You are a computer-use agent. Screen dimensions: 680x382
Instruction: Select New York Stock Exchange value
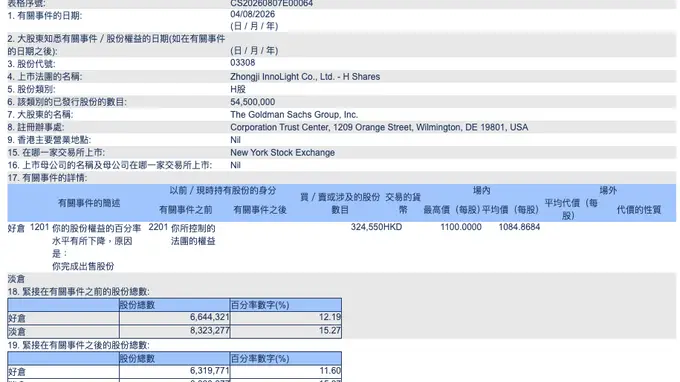point(282,153)
